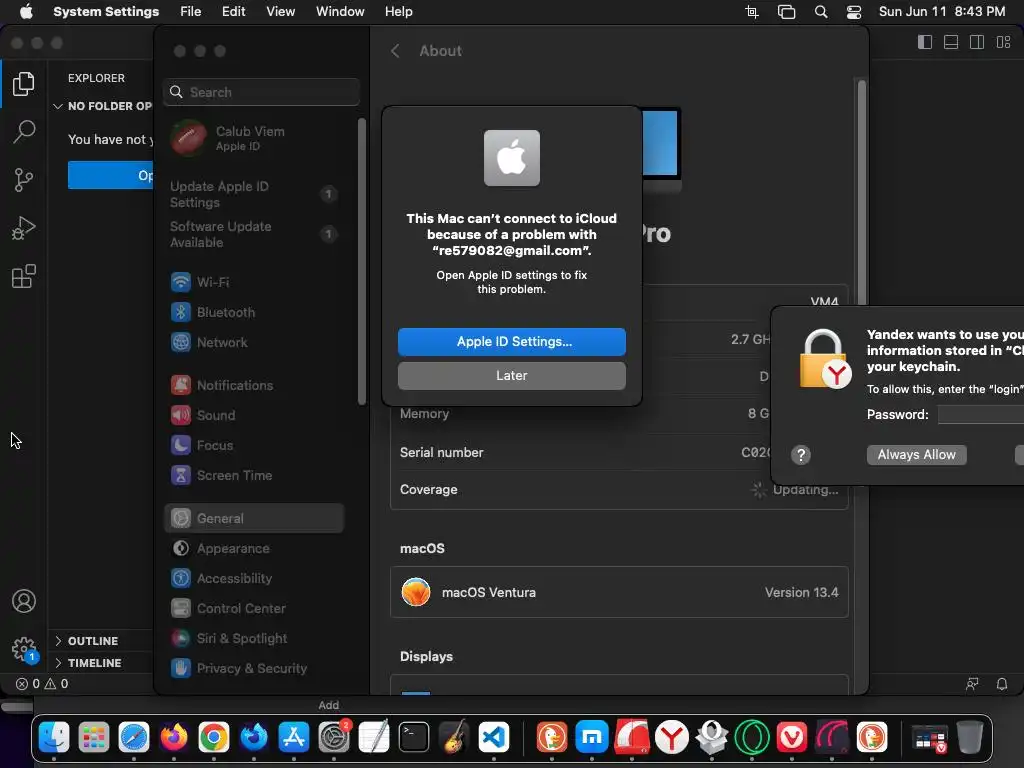Click the Password field in keychain prompt
This screenshot has width=1024, height=768.
click(x=980, y=415)
